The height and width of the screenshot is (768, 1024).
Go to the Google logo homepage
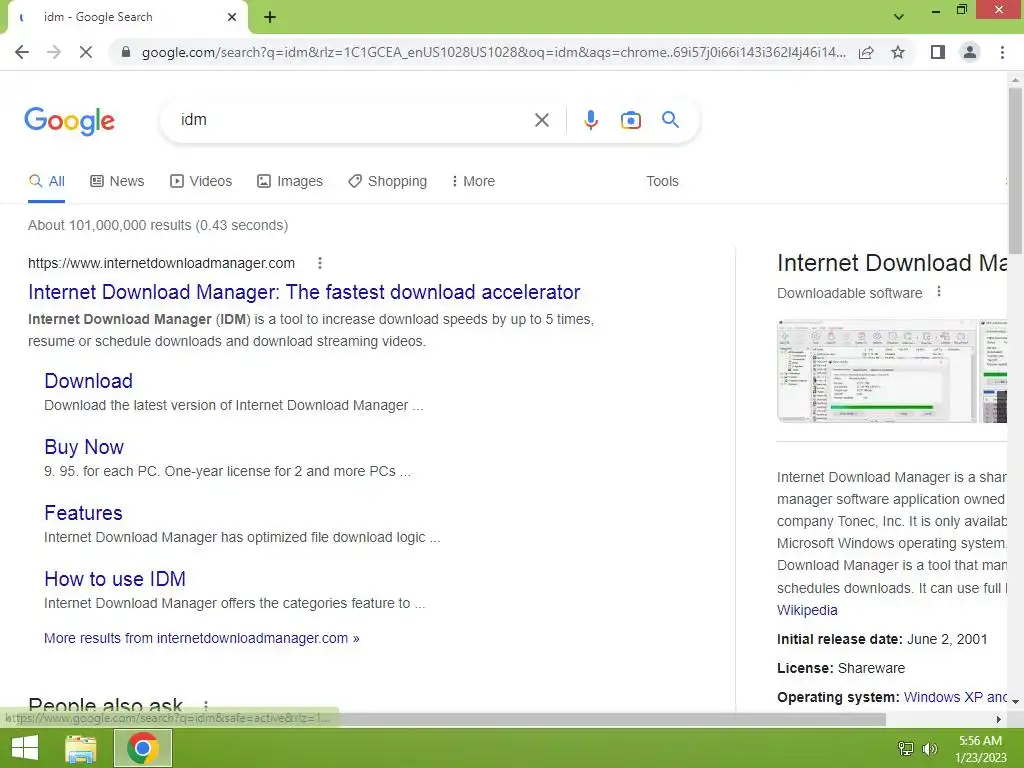tap(69, 121)
